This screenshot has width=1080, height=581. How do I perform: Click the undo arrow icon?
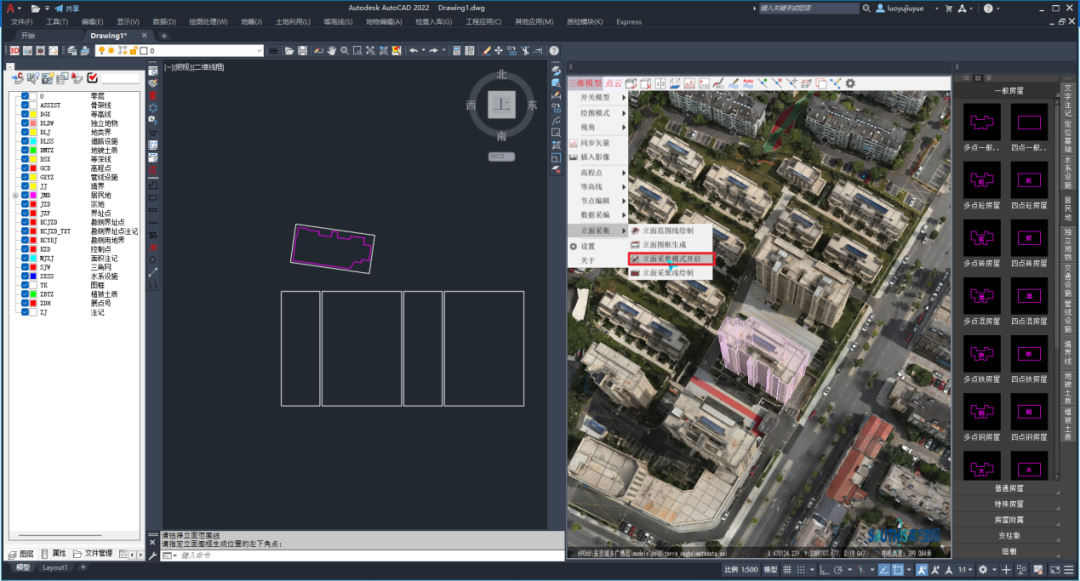413,51
